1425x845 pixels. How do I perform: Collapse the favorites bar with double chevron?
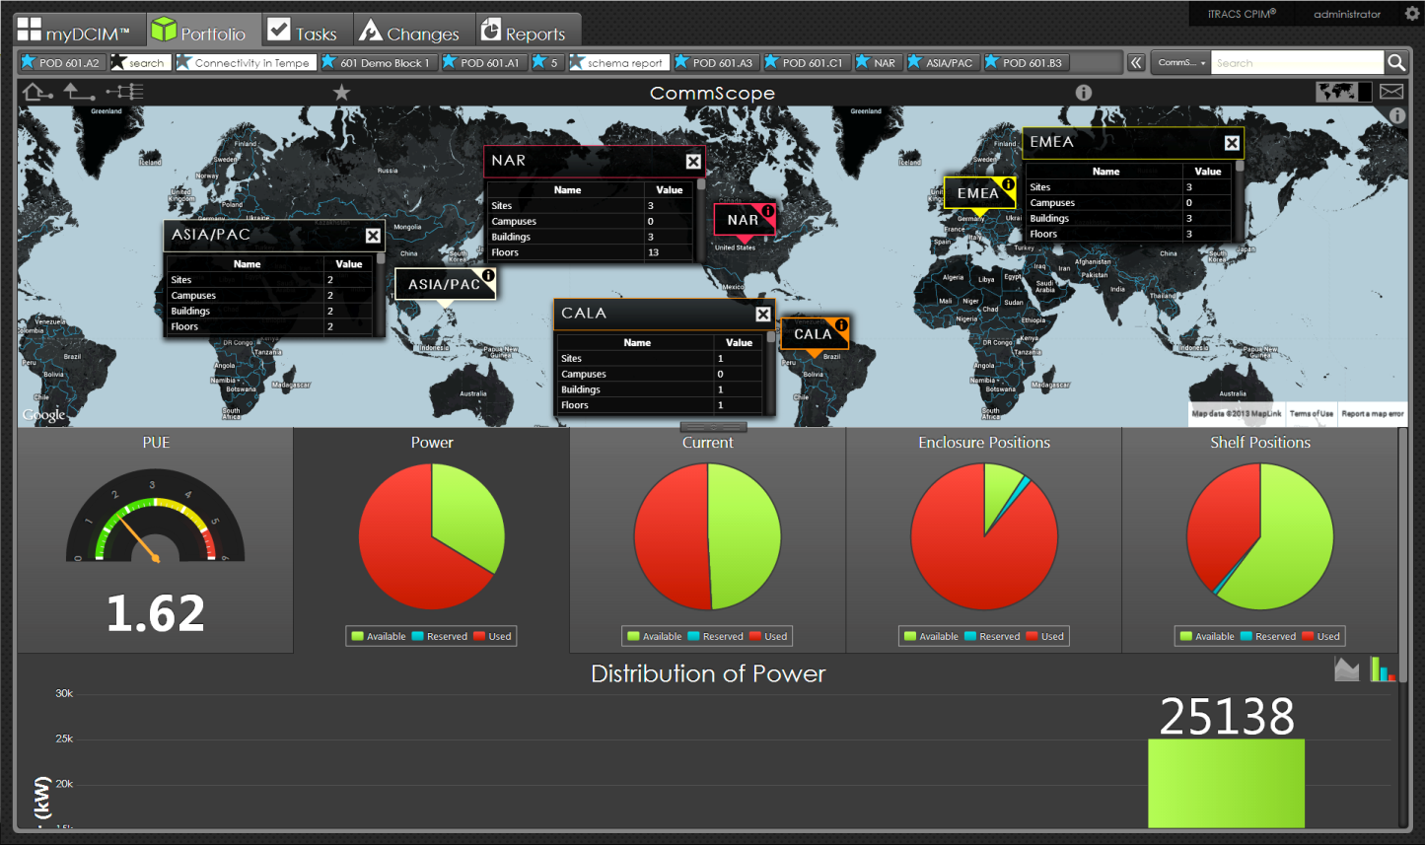1136,63
